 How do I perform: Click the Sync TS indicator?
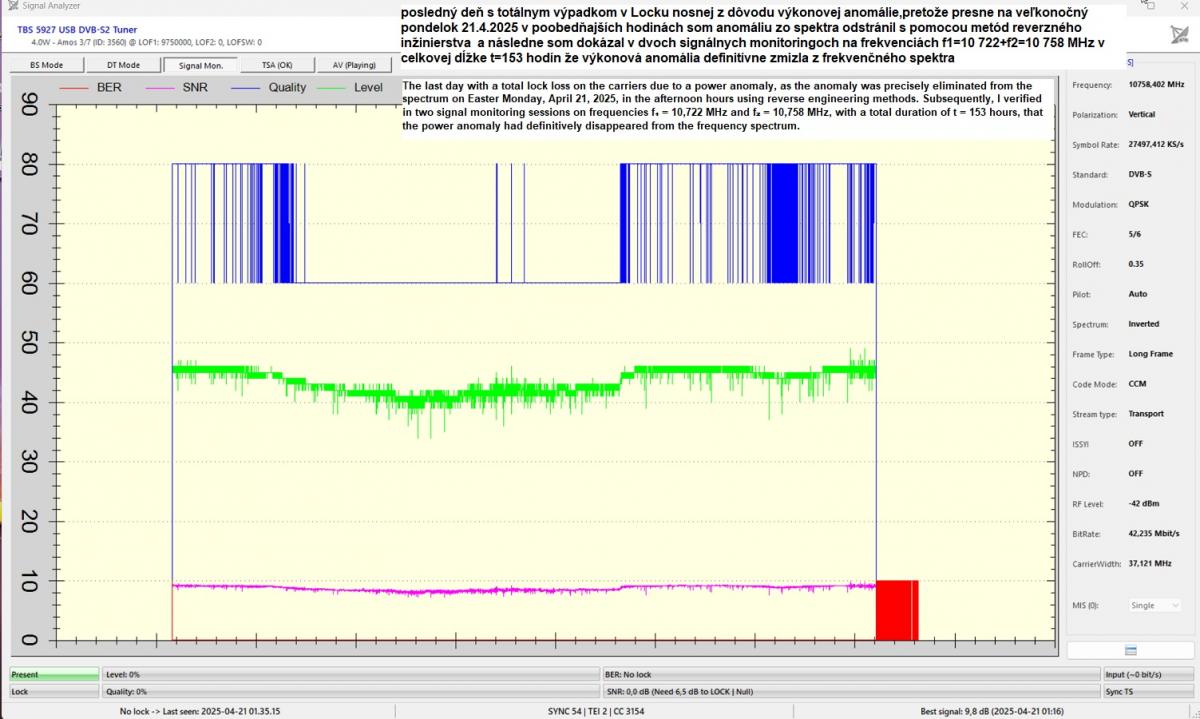click(1147, 691)
